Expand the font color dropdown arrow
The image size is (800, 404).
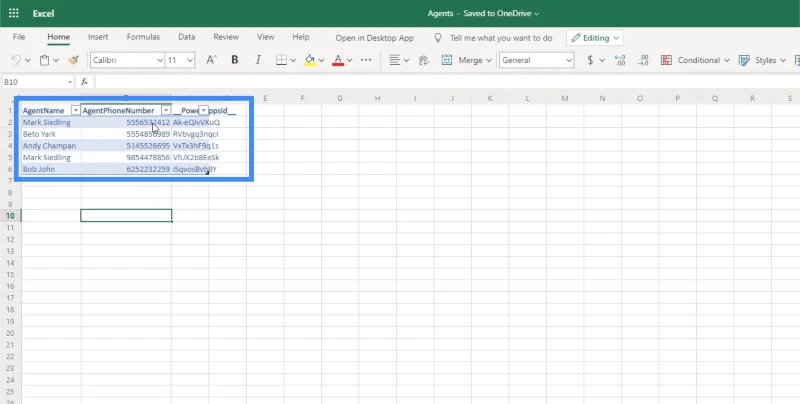pos(349,60)
